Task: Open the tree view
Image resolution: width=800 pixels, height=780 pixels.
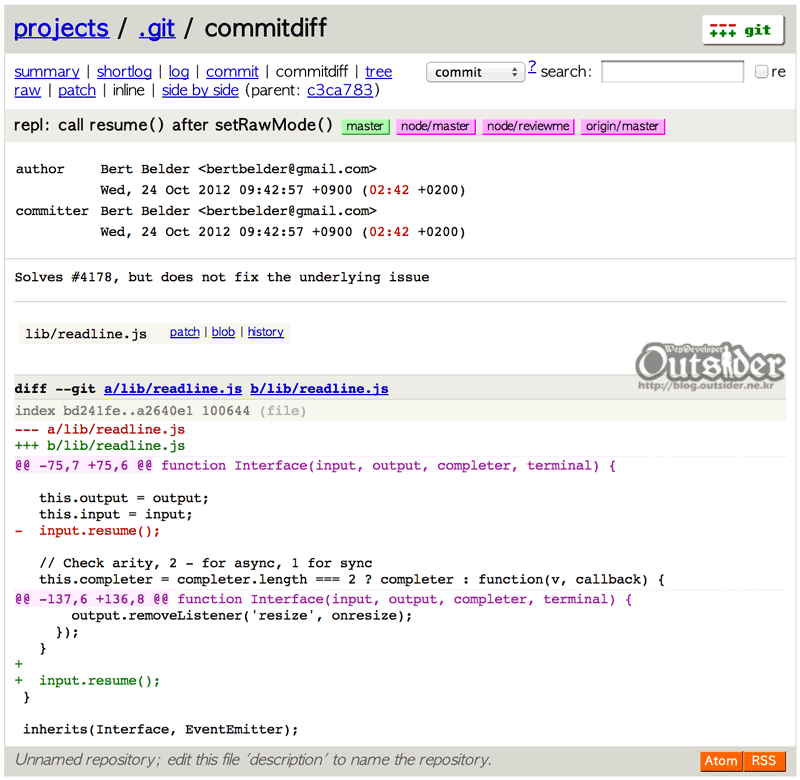Action: 379,71
